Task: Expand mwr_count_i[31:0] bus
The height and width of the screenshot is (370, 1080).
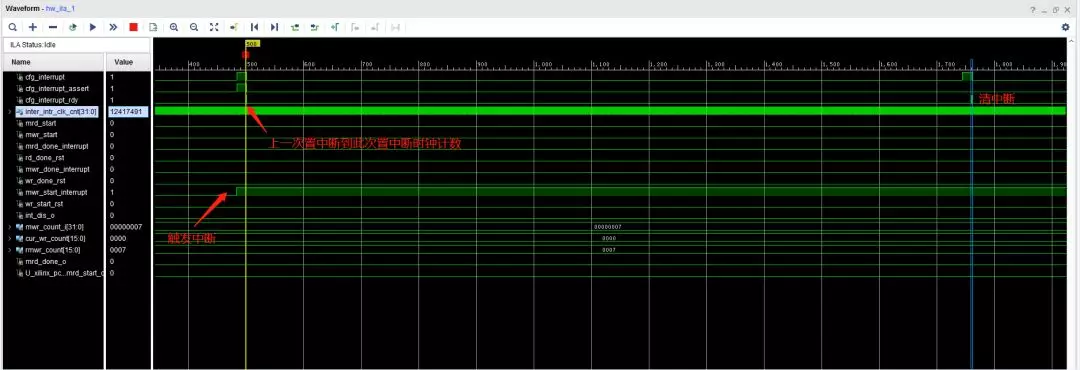Action: pyautogui.click(x=10, y=227)
